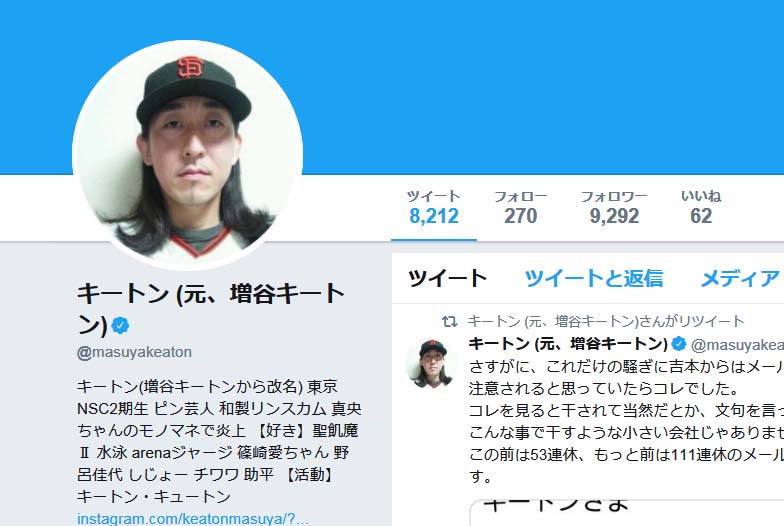Switch to the ツイートと返信 tab
Viewport: 784px width, 526px height.
pos(594,278)
